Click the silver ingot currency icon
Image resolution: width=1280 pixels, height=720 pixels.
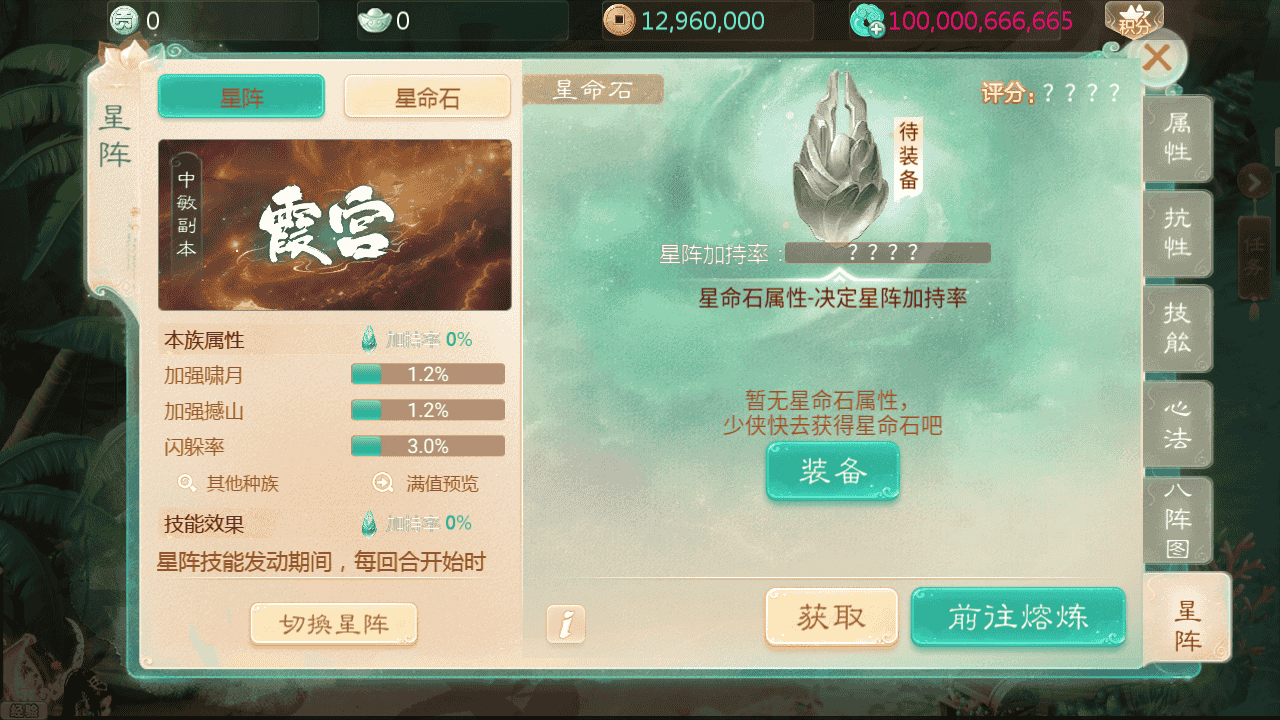point(373,20)
